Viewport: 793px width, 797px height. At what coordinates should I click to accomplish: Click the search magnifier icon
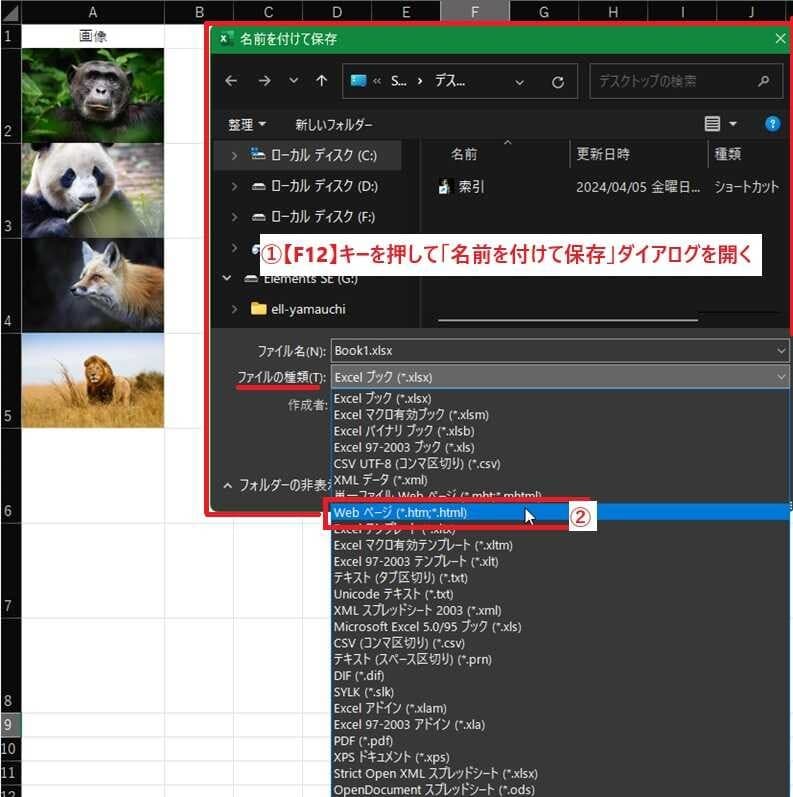[x=763, y=82]
